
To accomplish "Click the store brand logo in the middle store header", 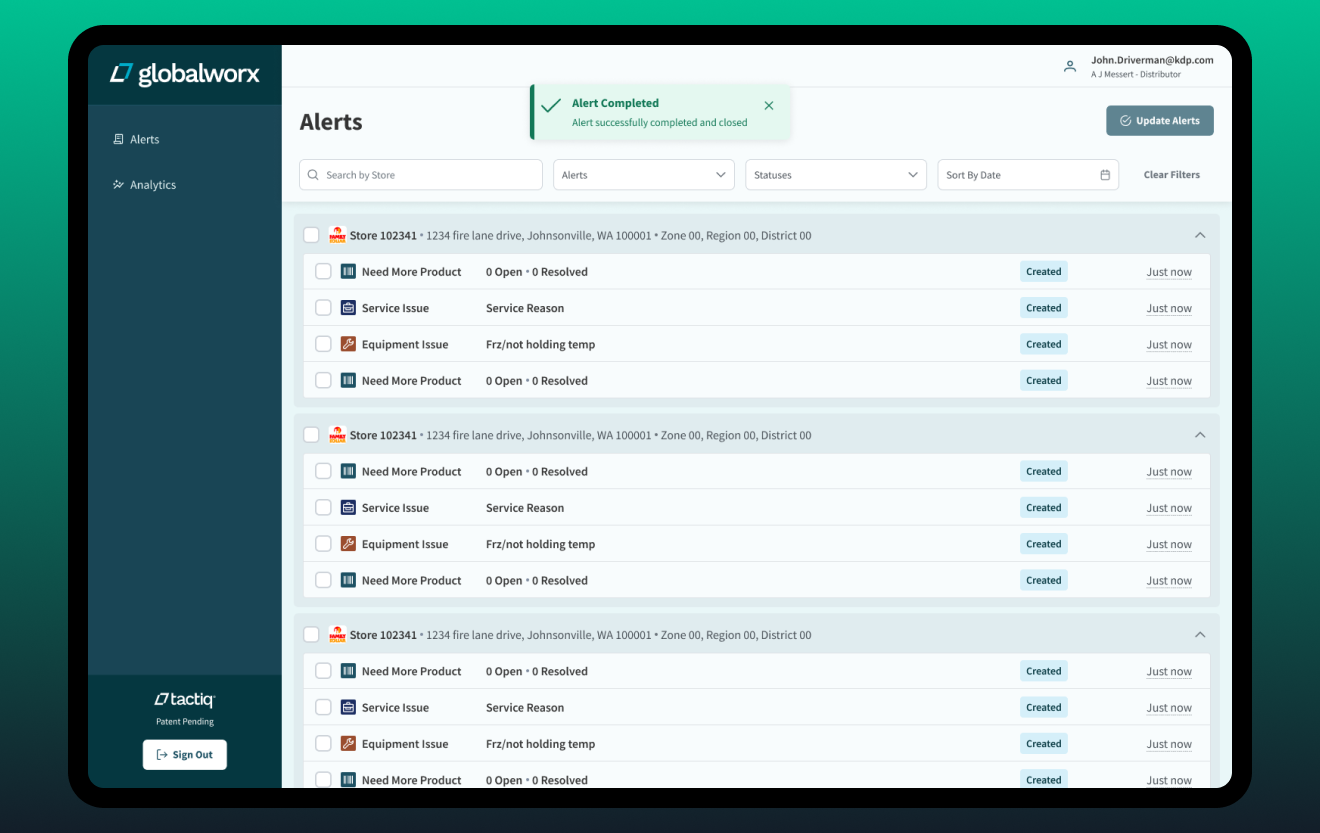I will (337, 435).
